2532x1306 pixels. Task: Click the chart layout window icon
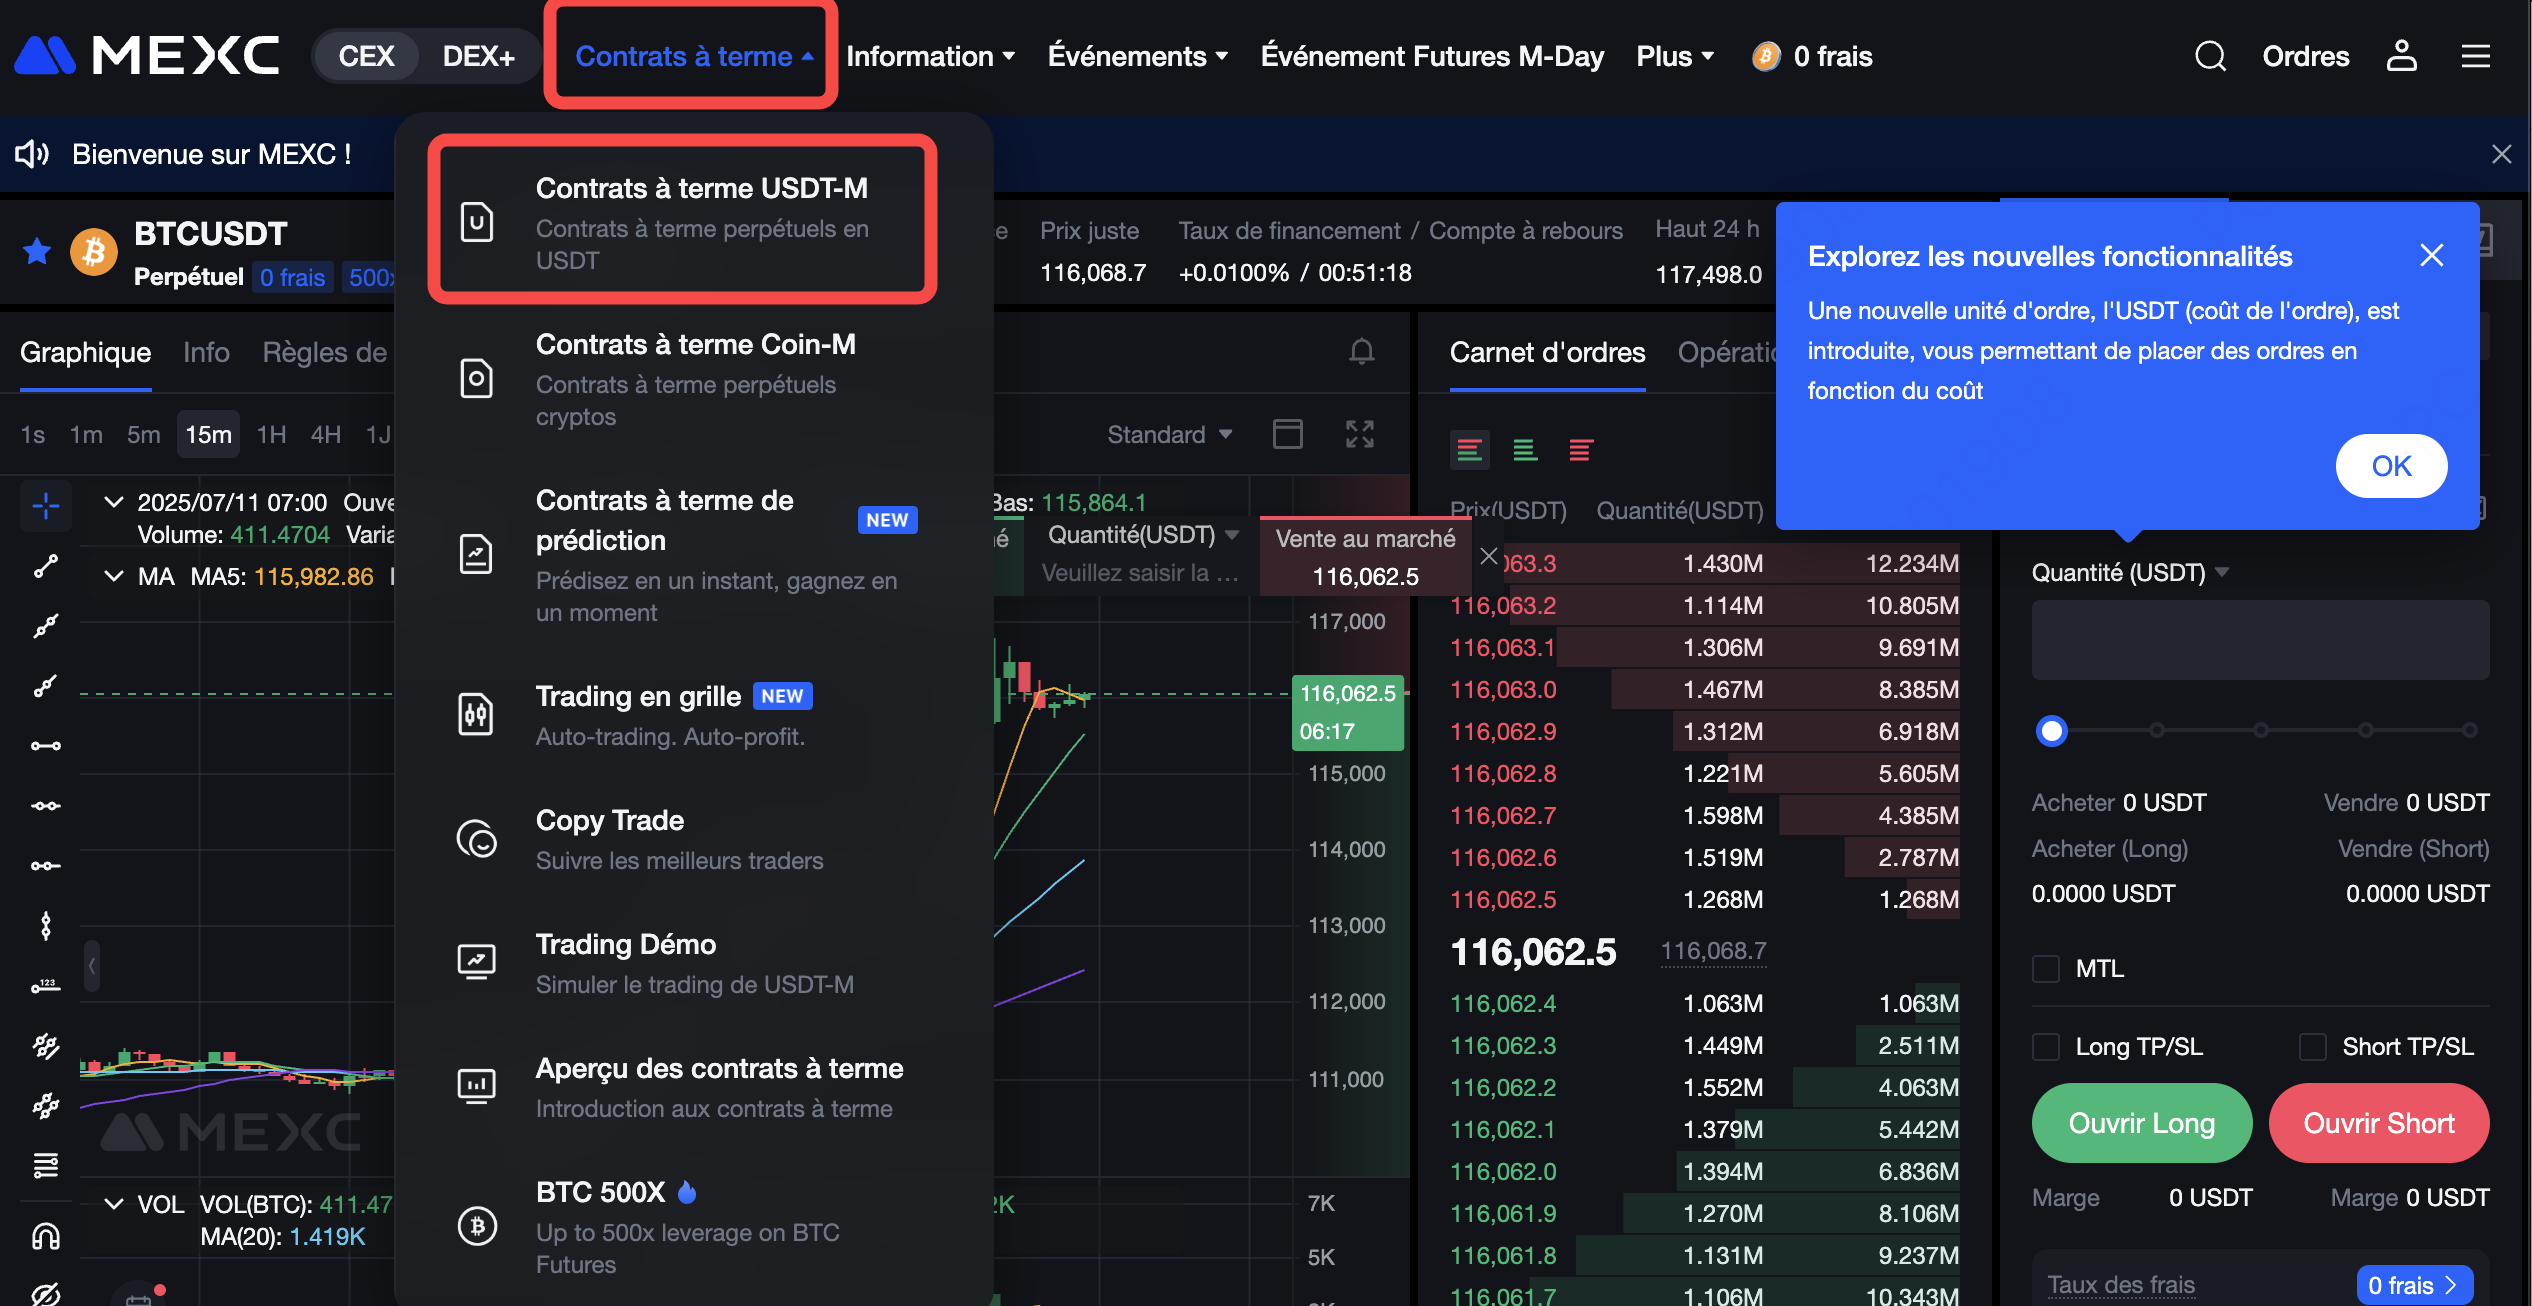pyautogui.click(x=1287, y=434)
